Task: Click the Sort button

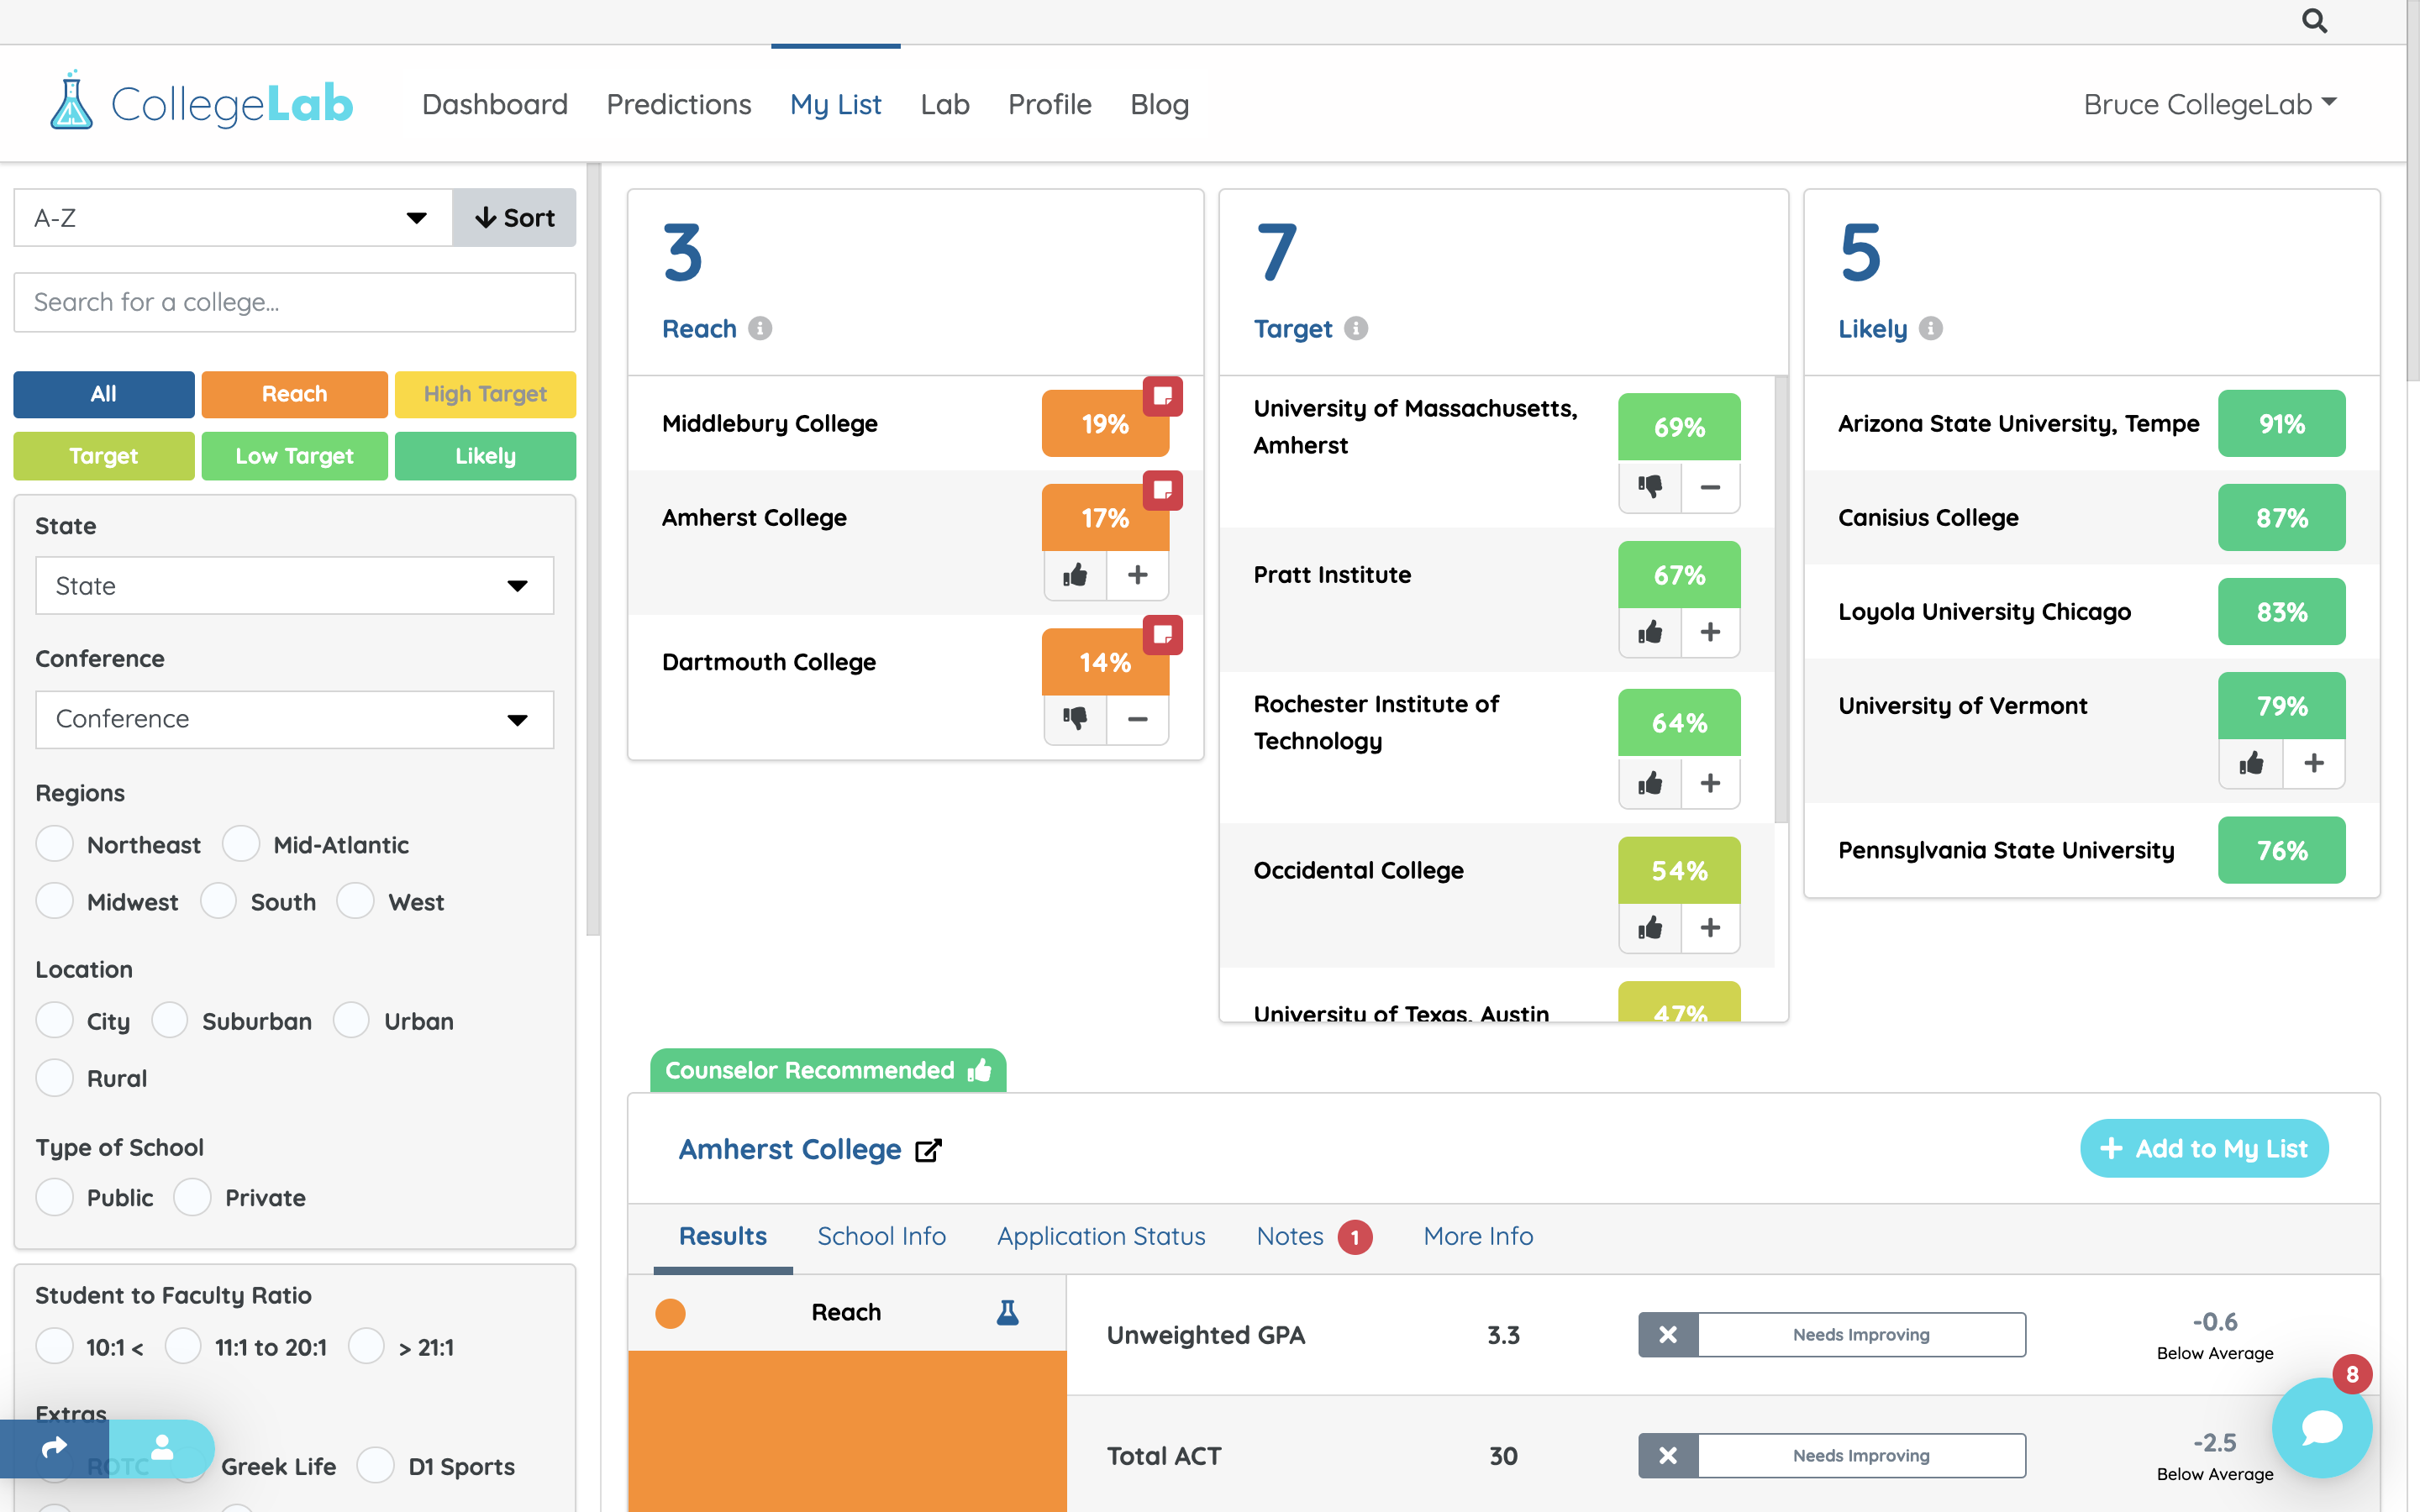Action: [x=514, y=218]
